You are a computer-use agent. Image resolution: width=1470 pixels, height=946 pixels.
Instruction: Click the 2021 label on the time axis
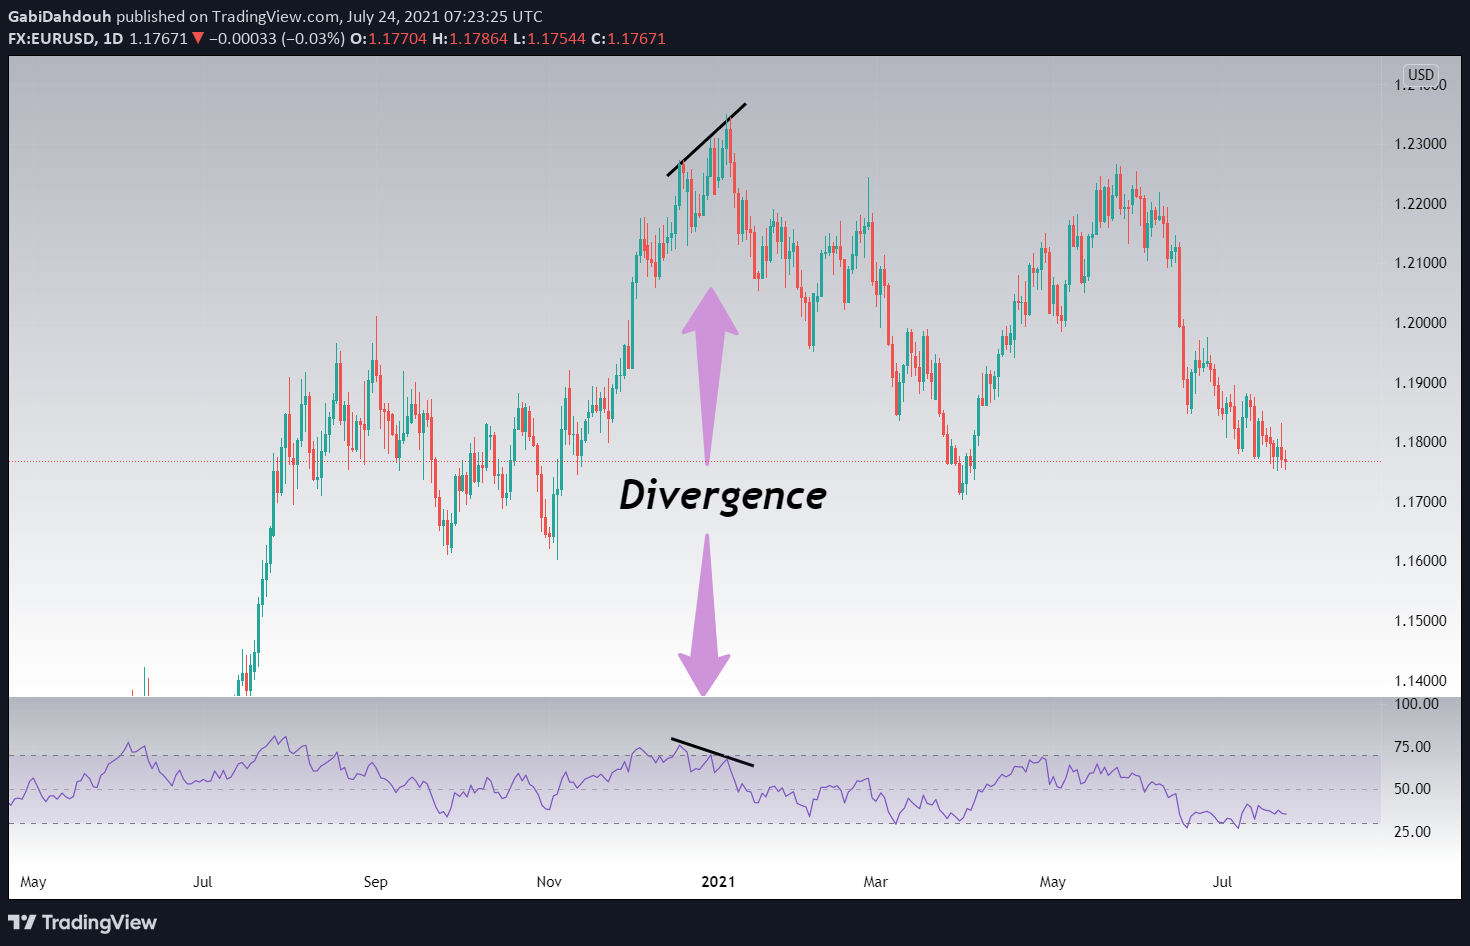coord(718,882)
